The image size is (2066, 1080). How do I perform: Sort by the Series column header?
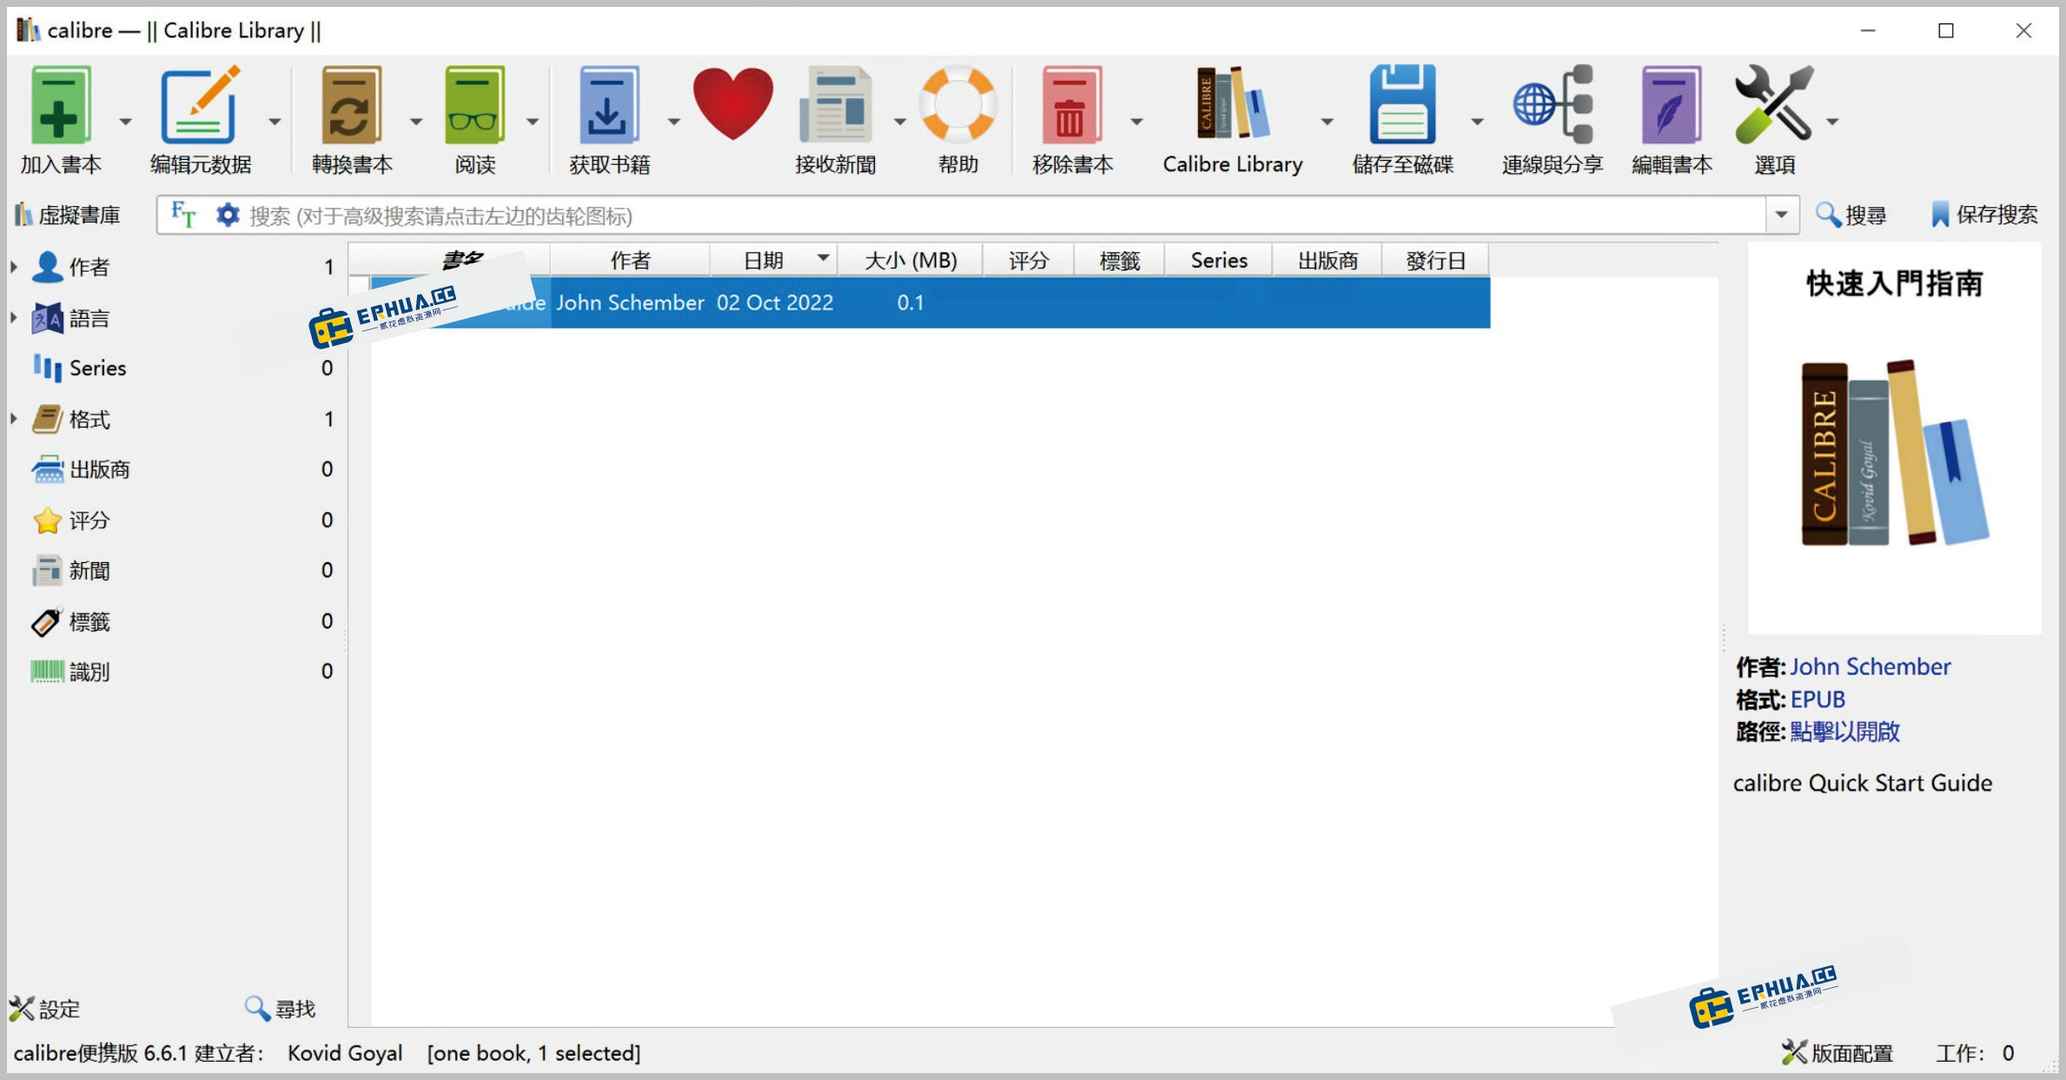pyautogui.click(x=1219, y=260)
